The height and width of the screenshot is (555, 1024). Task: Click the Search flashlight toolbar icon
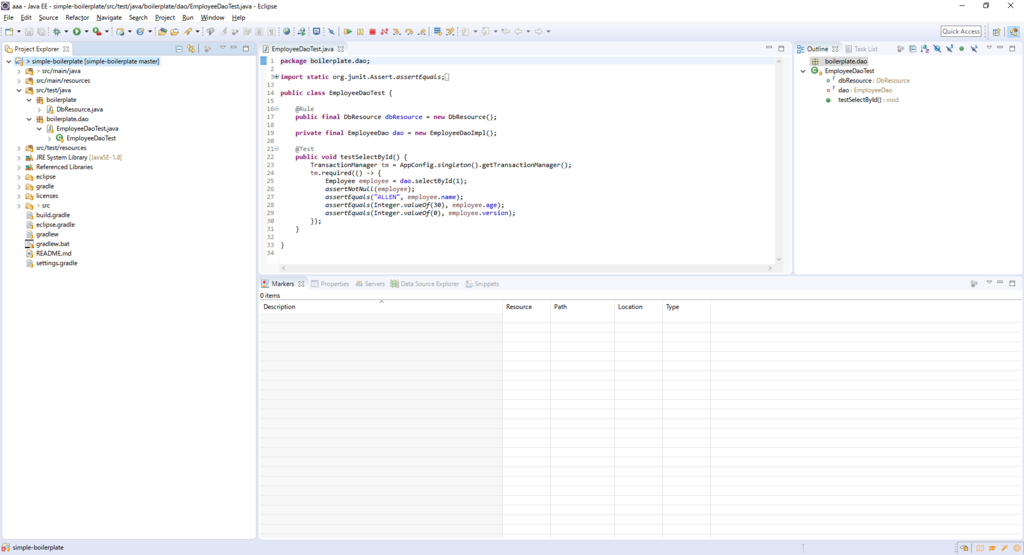point(187,31)
